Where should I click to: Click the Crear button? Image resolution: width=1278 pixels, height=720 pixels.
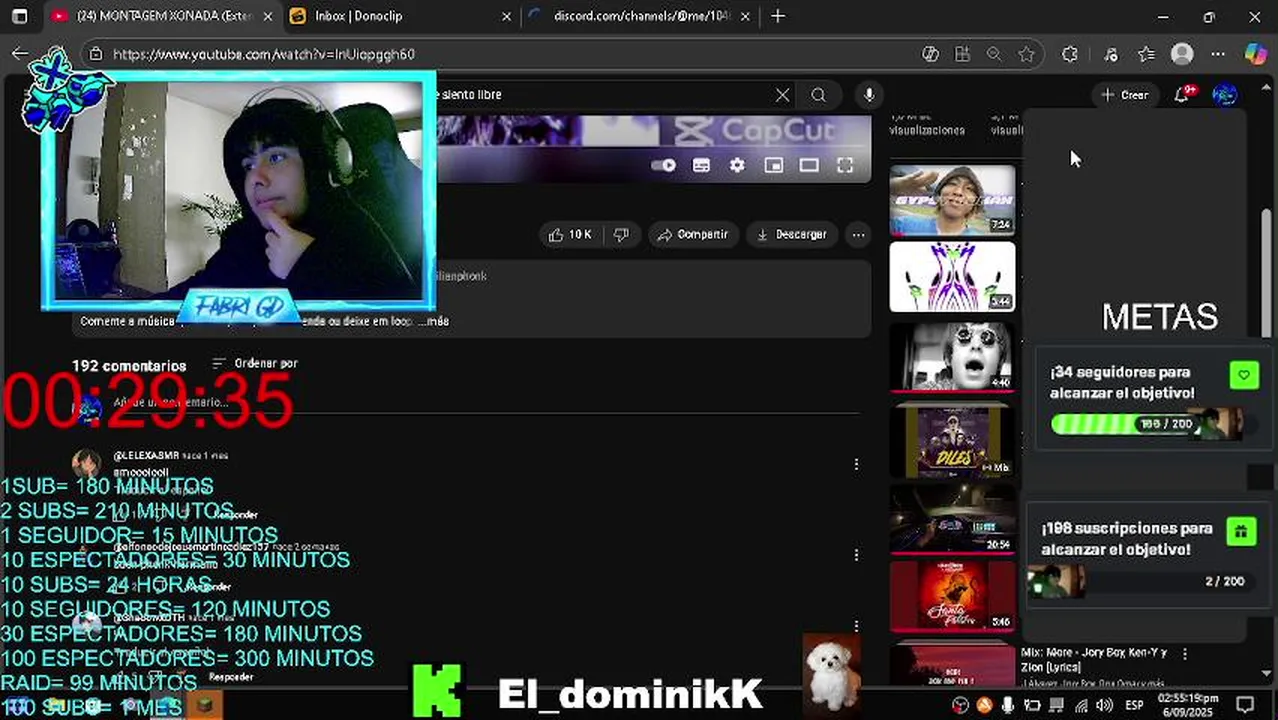tap(1124, 95)
